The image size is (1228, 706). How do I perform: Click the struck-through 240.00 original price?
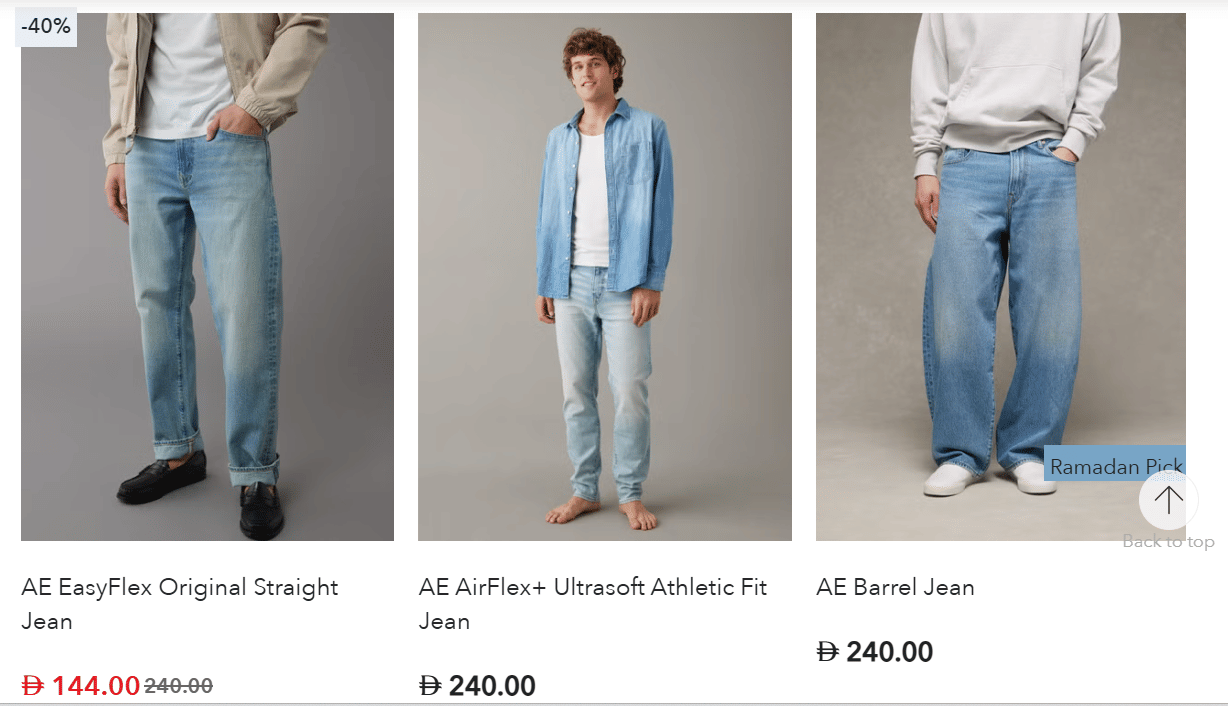pyautogui.click(x=179, y=686)
